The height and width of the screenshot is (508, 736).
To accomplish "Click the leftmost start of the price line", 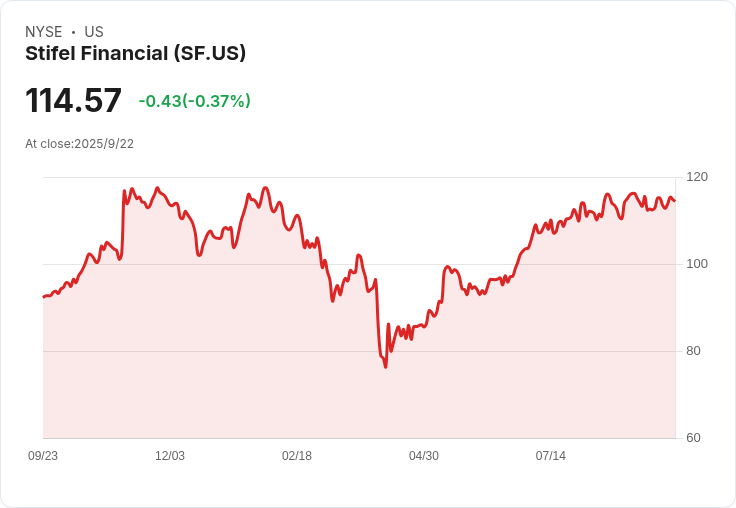I will click(x=44, y=297).
